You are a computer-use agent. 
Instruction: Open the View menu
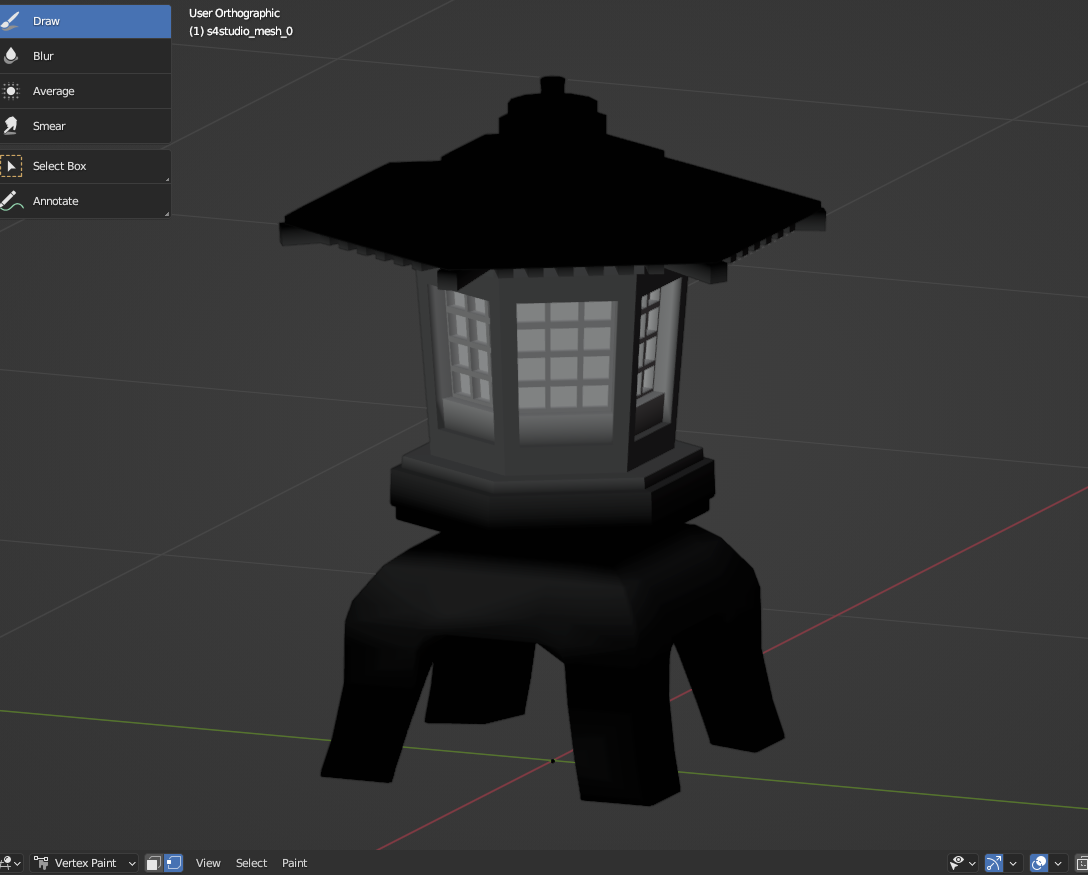[208, 863]
